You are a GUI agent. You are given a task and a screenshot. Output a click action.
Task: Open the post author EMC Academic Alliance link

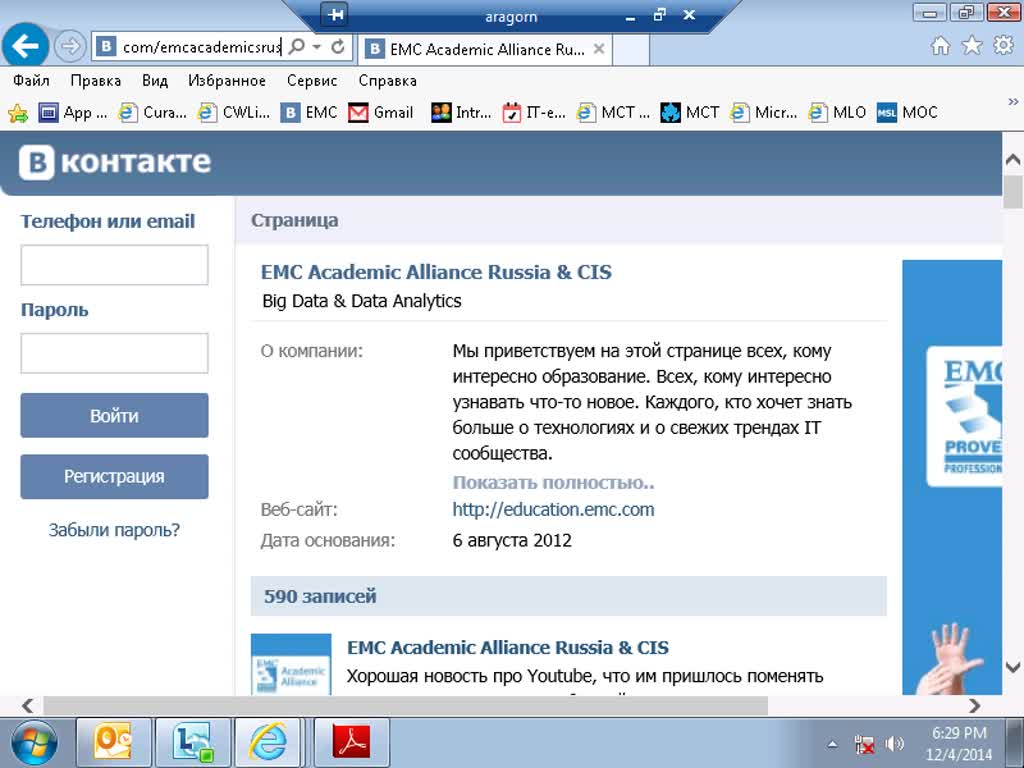[508, 647]
